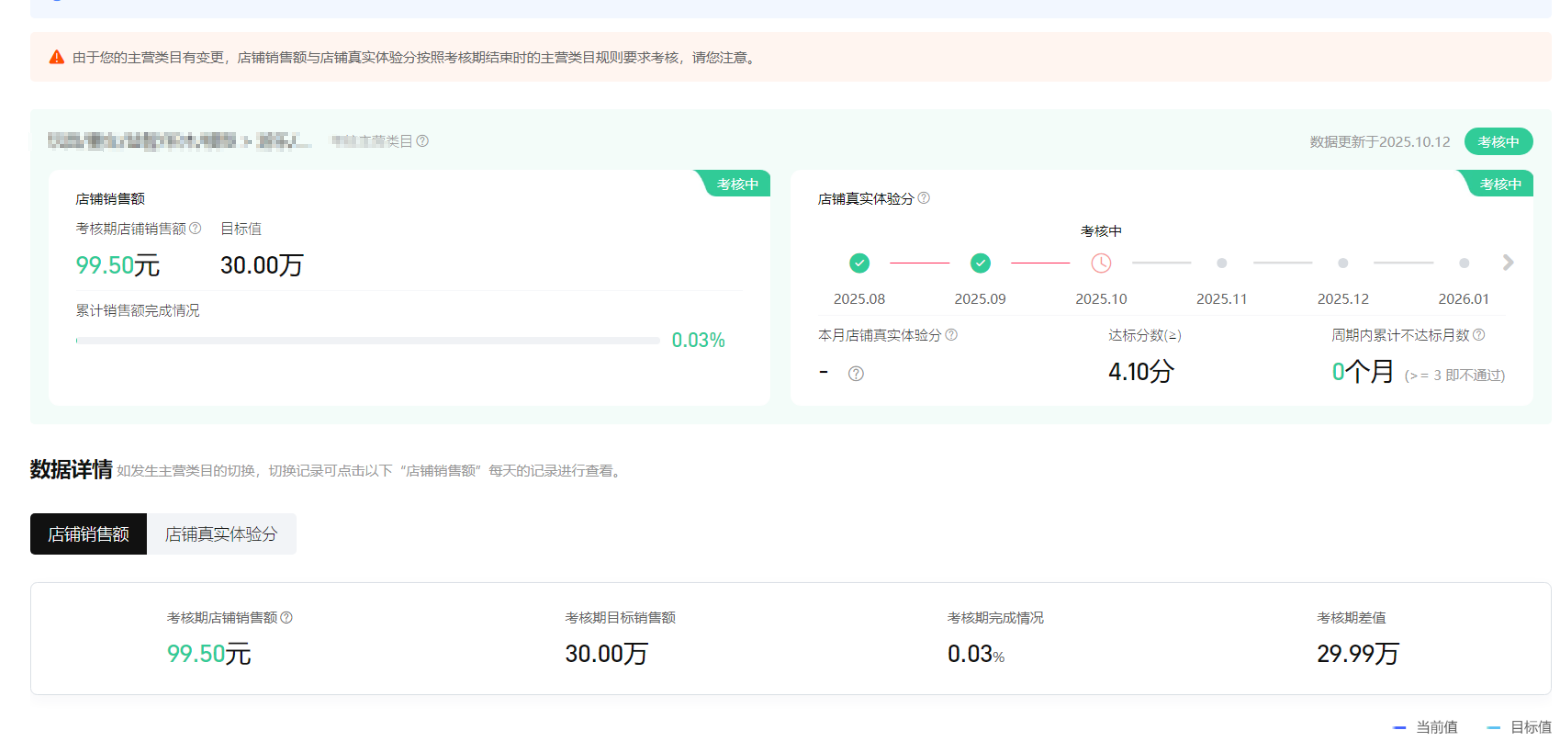Click help icon next to 主营类目
The height and width of the screenshot is (743, 1555).
click(423, 142)
